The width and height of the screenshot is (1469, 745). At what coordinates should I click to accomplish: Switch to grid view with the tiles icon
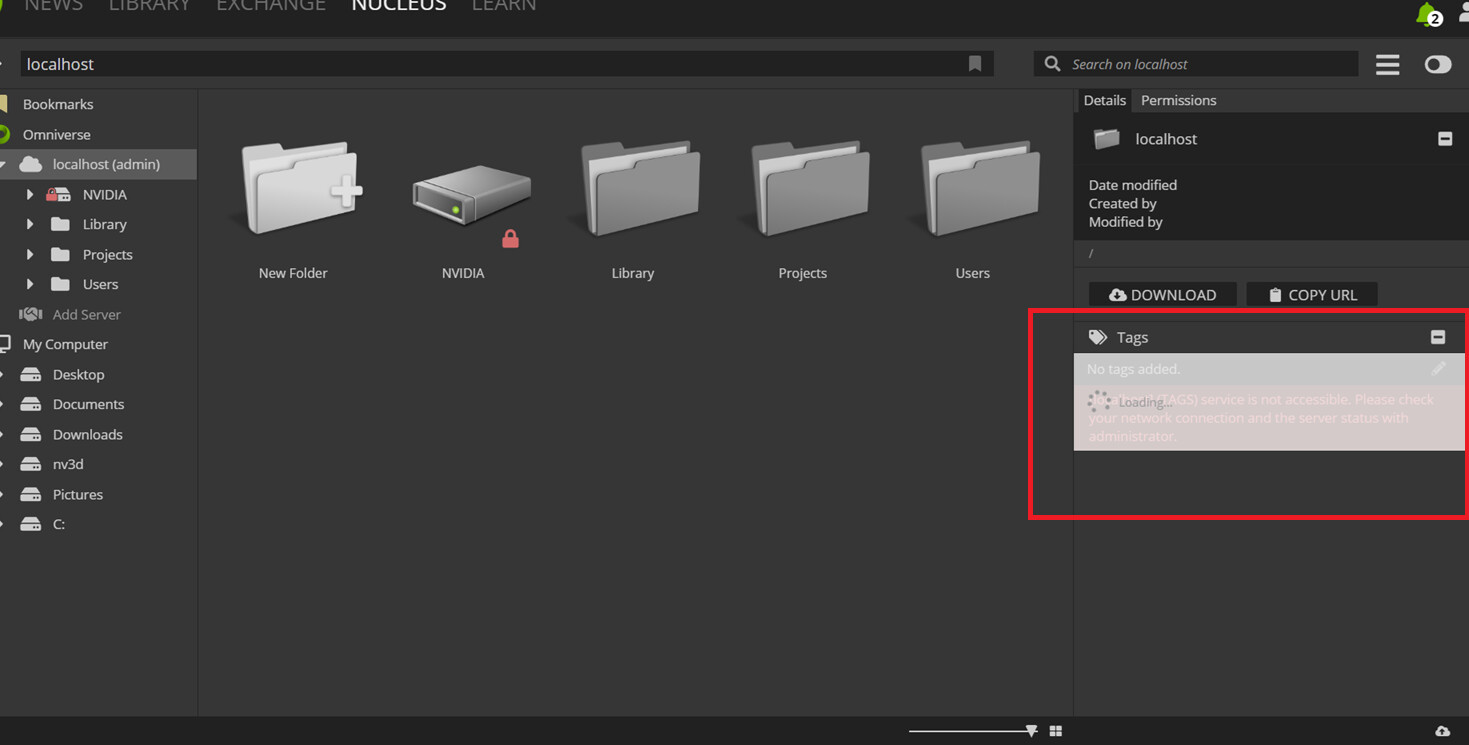click(1055, 730)
